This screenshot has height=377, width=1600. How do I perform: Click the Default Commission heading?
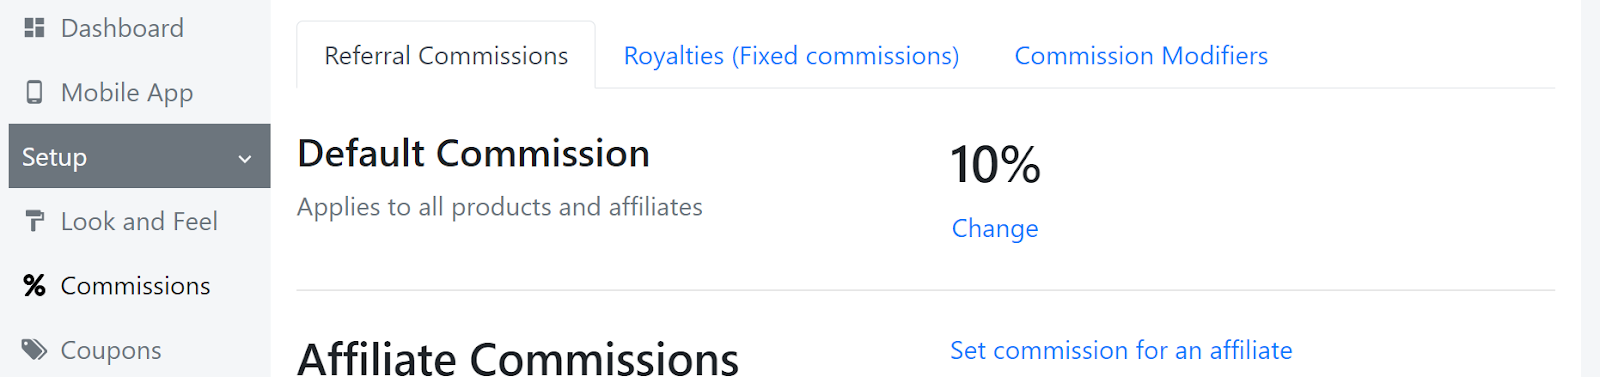click(473, 154)
